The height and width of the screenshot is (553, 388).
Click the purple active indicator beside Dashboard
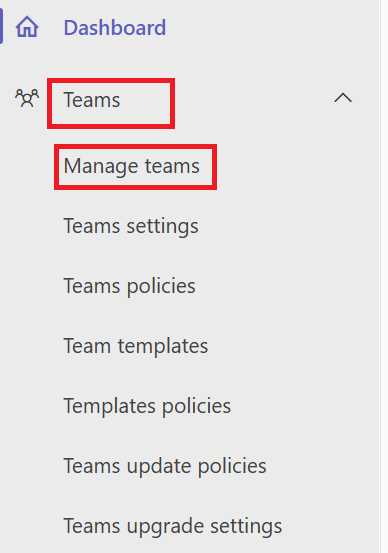[x=1, y=26]
